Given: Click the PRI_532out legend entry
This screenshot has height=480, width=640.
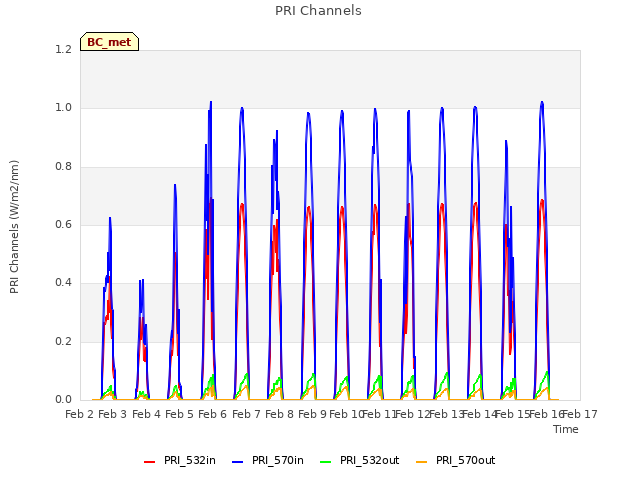Looking at the screenshot, I should point(360,460).
